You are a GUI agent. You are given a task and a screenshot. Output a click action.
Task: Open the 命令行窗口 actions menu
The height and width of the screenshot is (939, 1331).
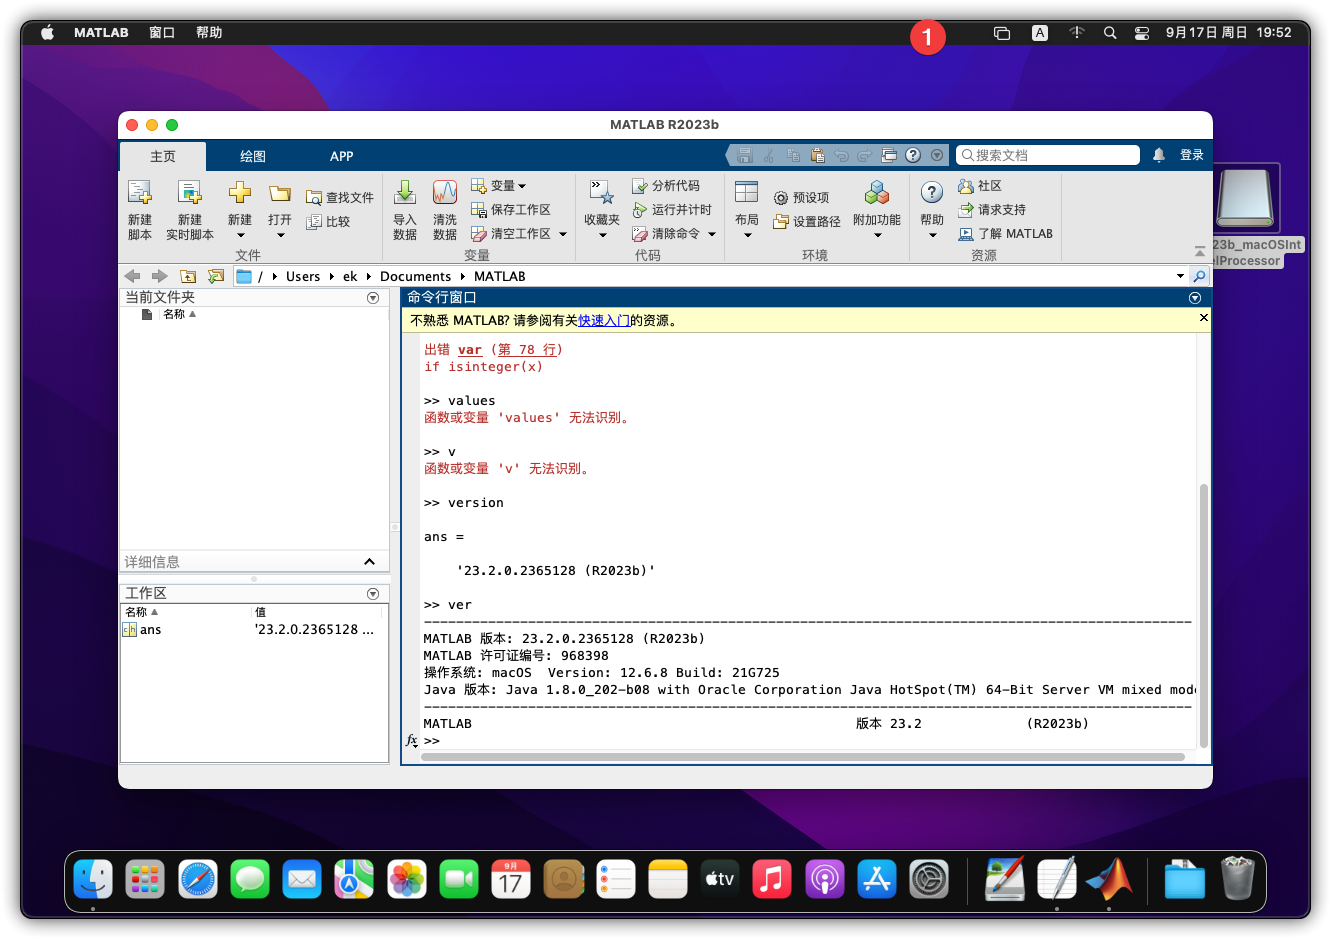click(1195, 298)
